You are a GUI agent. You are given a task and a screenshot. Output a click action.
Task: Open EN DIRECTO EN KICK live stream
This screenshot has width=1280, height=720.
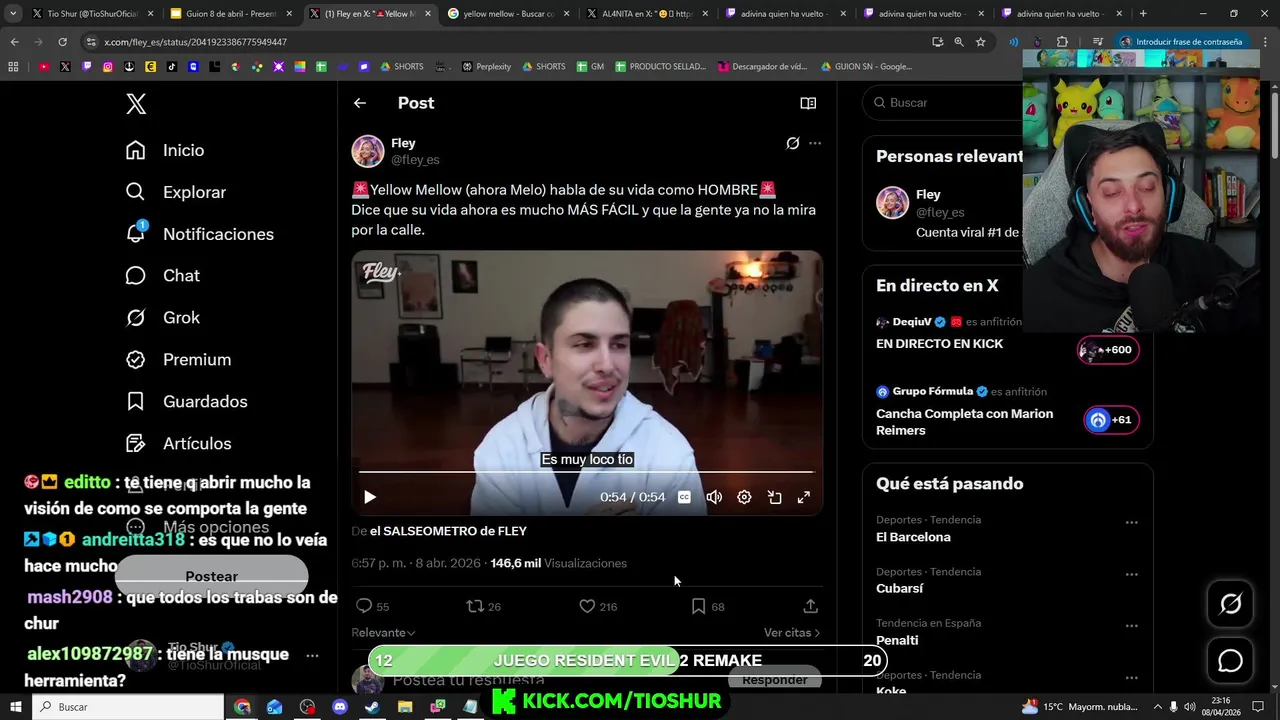coord(939,344)
